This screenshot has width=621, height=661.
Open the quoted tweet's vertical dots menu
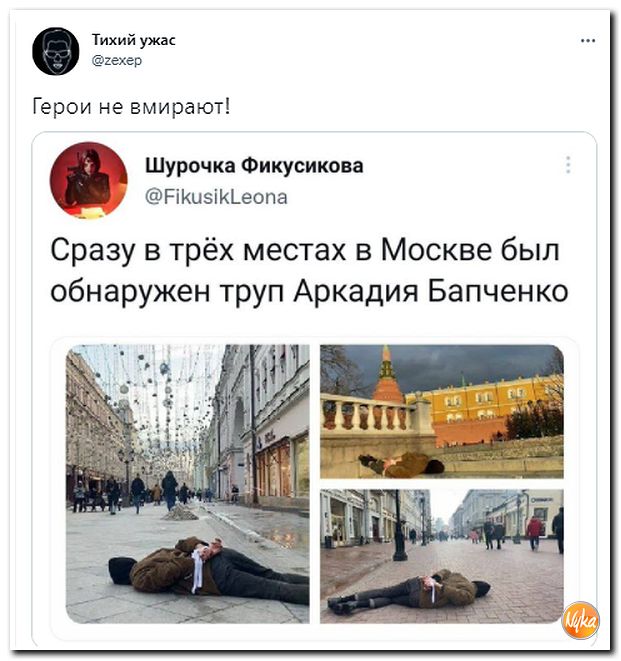tap(568, 165)
